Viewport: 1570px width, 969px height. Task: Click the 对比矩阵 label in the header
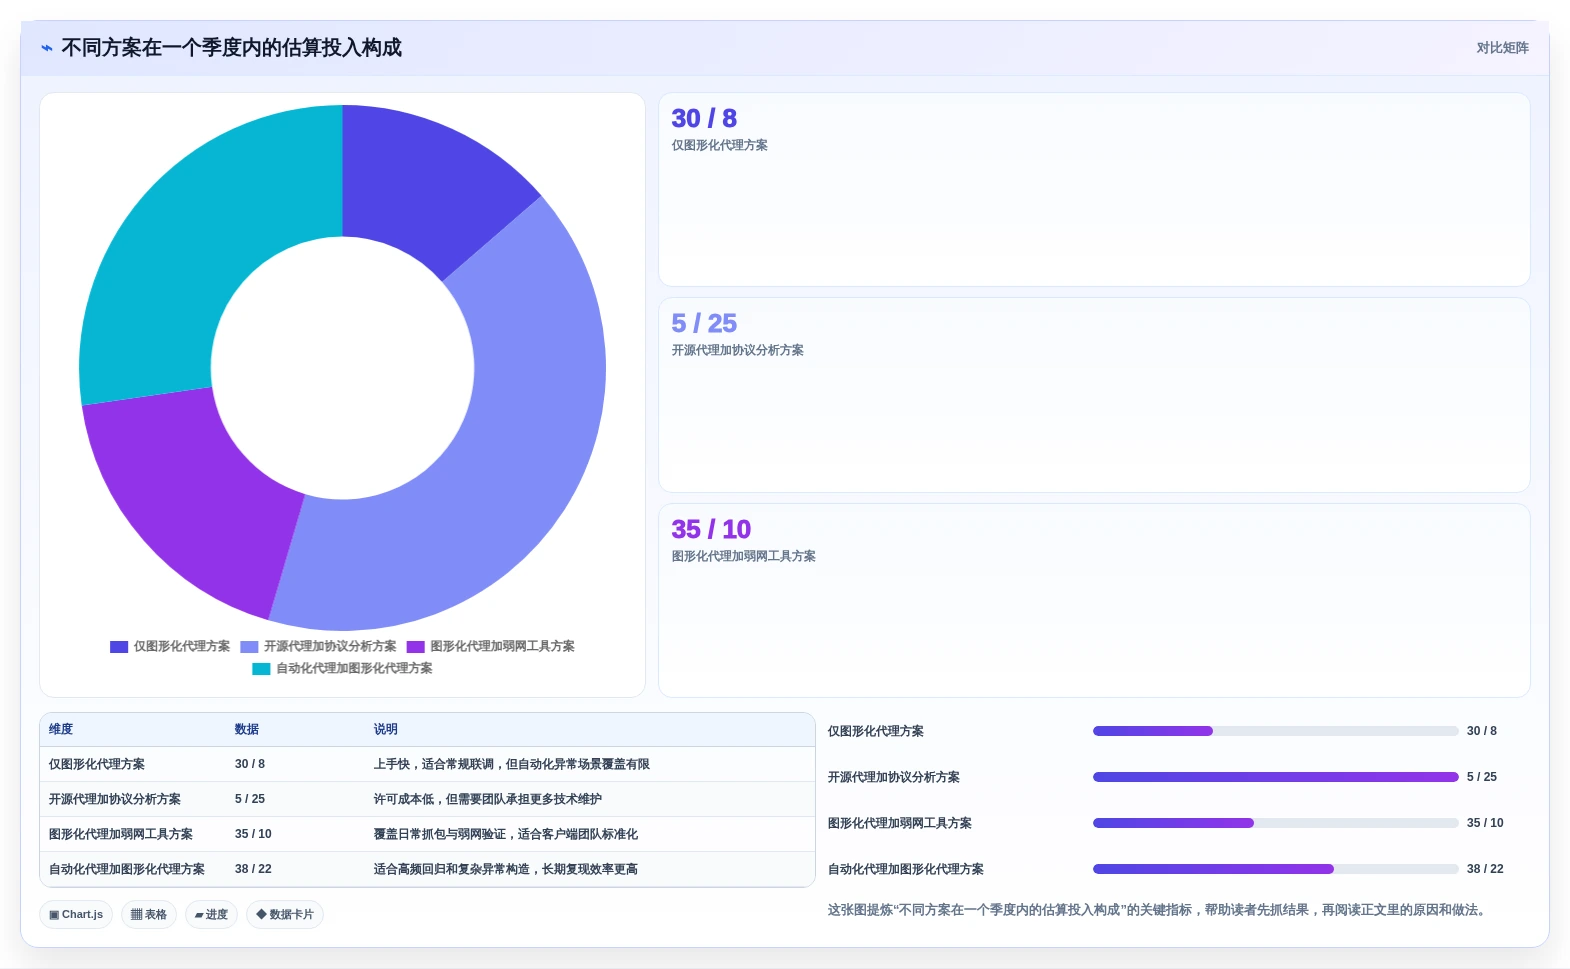(x=1502, y=48)
